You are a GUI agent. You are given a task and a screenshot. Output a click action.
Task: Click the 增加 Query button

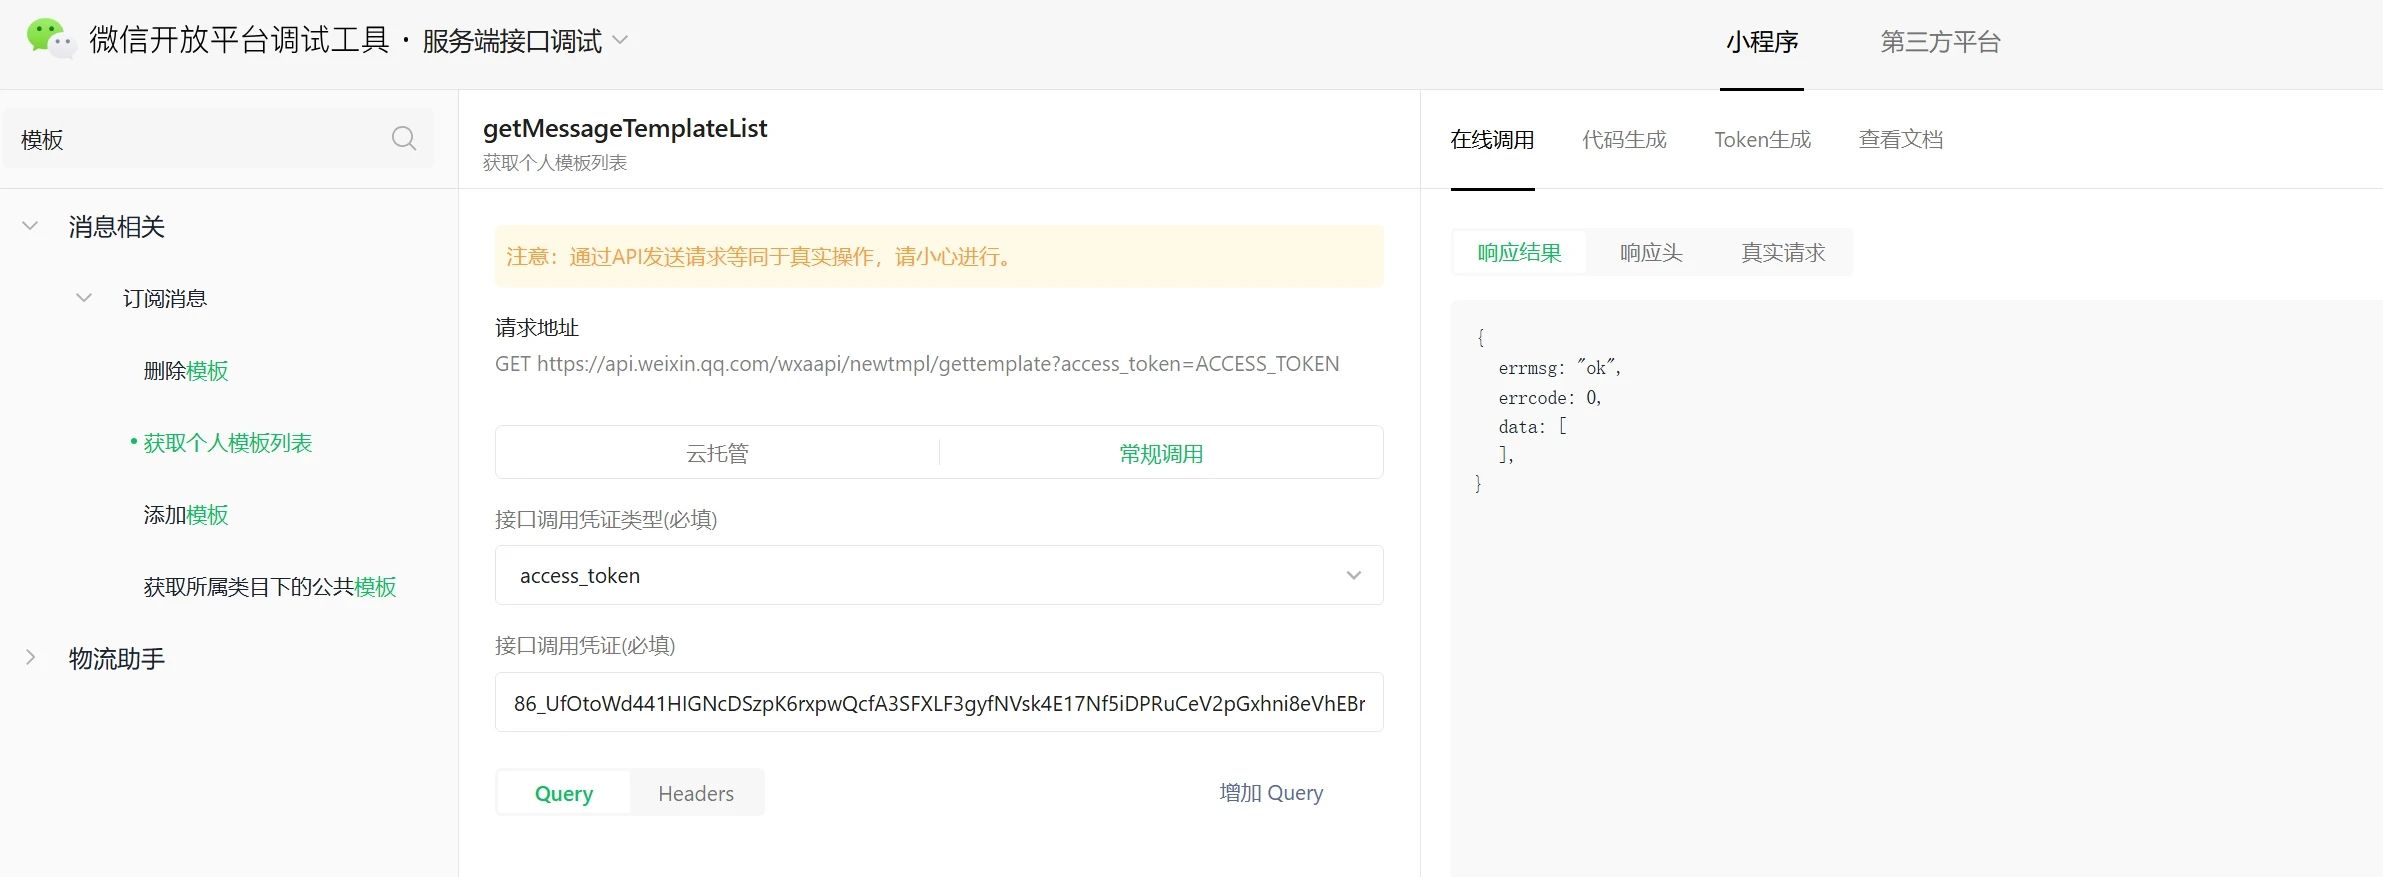coord(1271,793)
